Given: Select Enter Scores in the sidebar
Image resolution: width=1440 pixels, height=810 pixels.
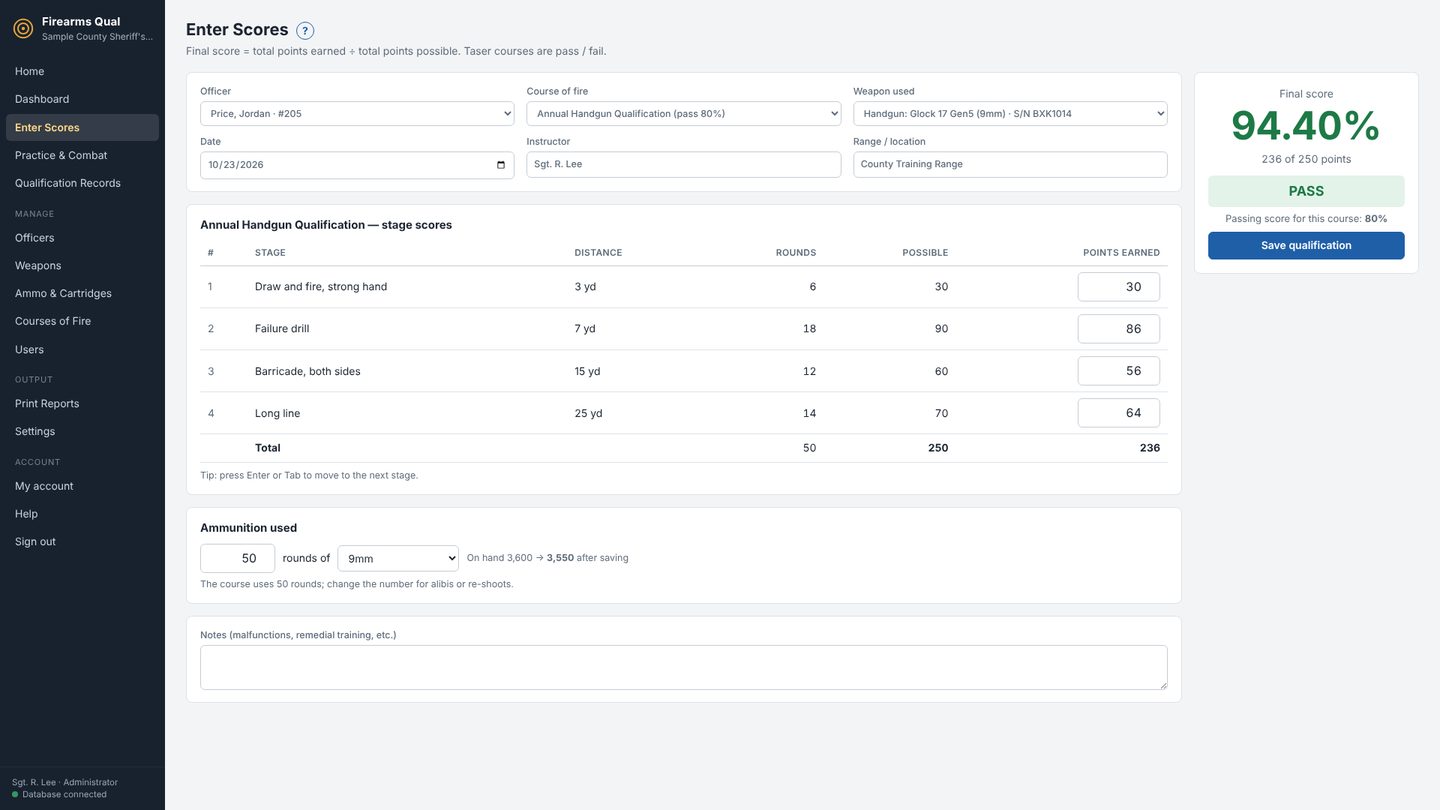Looking at the screenshot, I should pyautogui.click(x=82, y=128).
